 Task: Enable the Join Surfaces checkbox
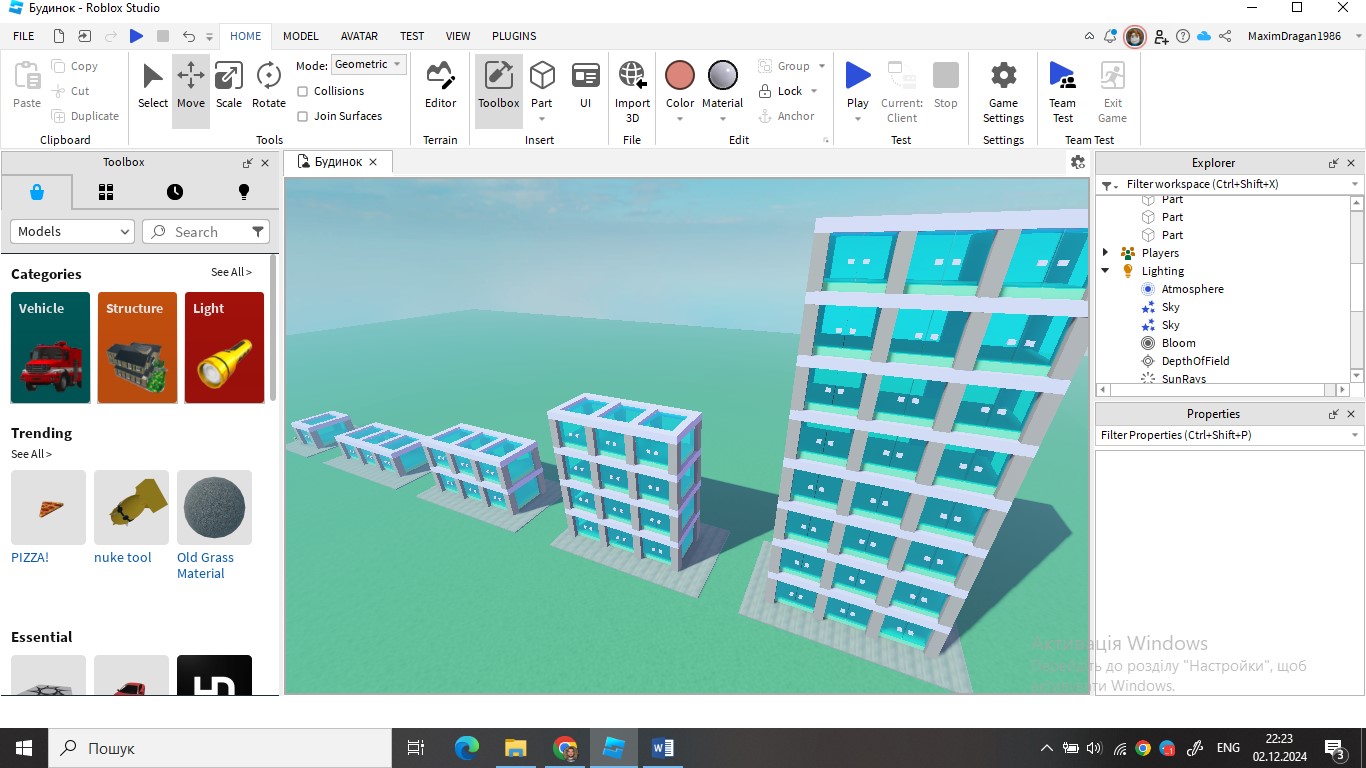tap(303, 116)
